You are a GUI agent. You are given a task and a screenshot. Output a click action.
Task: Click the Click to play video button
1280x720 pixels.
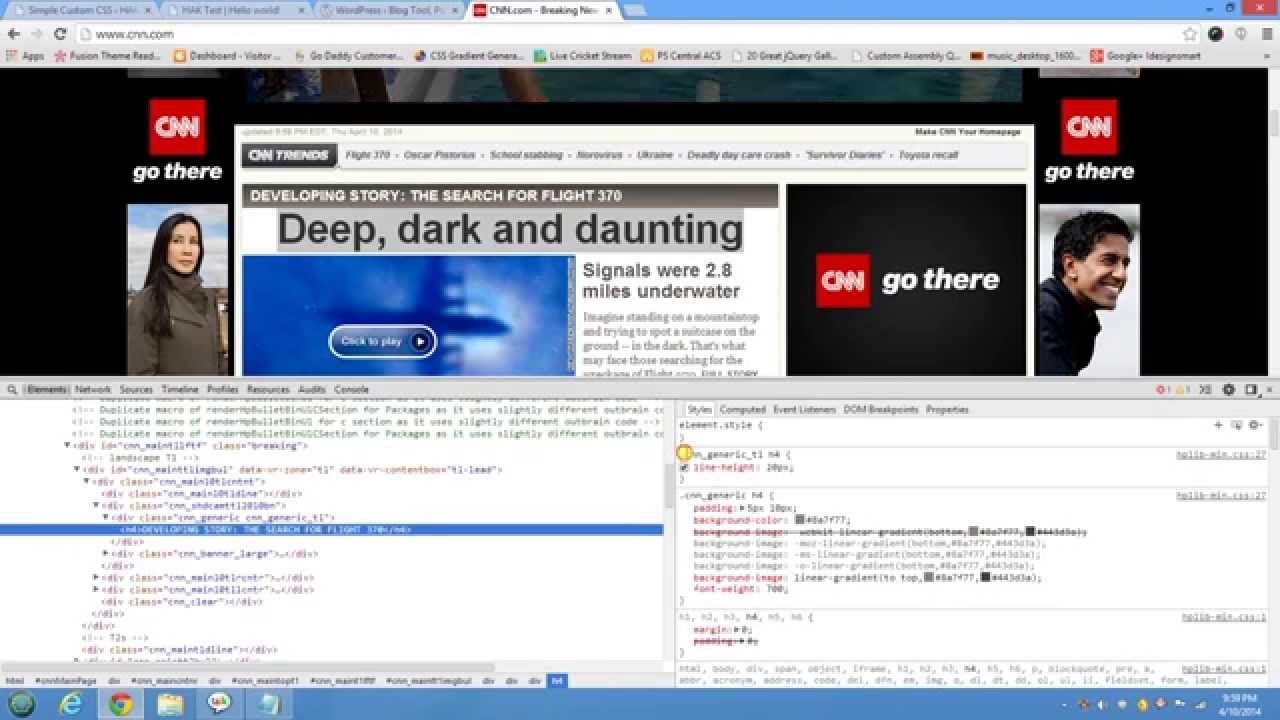[383, 341]
